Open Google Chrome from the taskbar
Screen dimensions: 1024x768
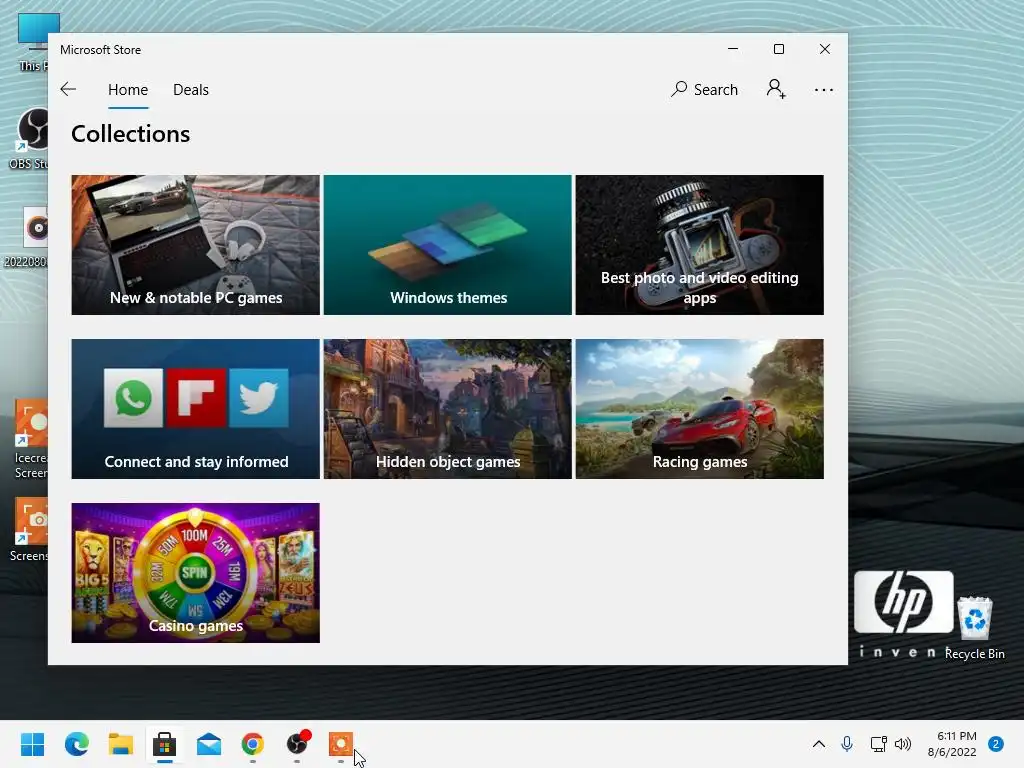click(x=253, y=744)
